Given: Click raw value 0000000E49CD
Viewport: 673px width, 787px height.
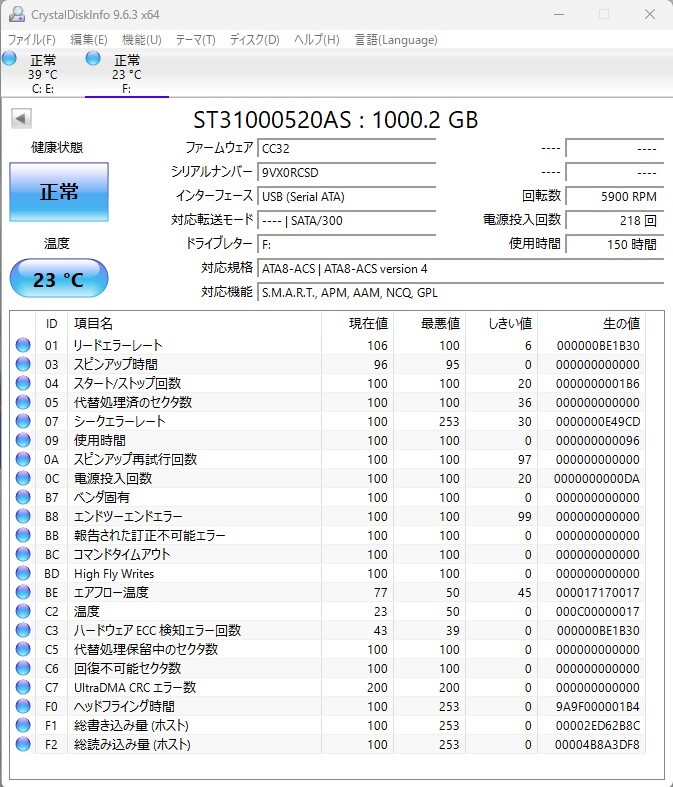Looking at the screenshot, I should point(597,422).
